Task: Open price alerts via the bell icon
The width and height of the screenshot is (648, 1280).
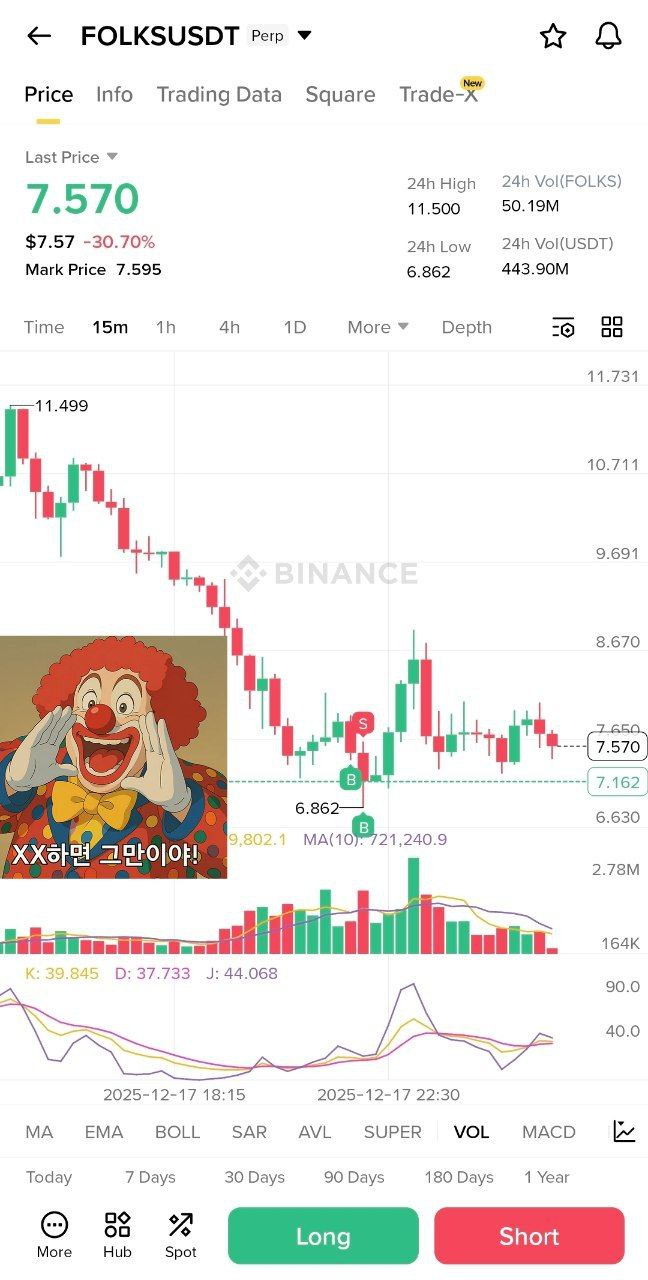Action: [x=608, y=36]
